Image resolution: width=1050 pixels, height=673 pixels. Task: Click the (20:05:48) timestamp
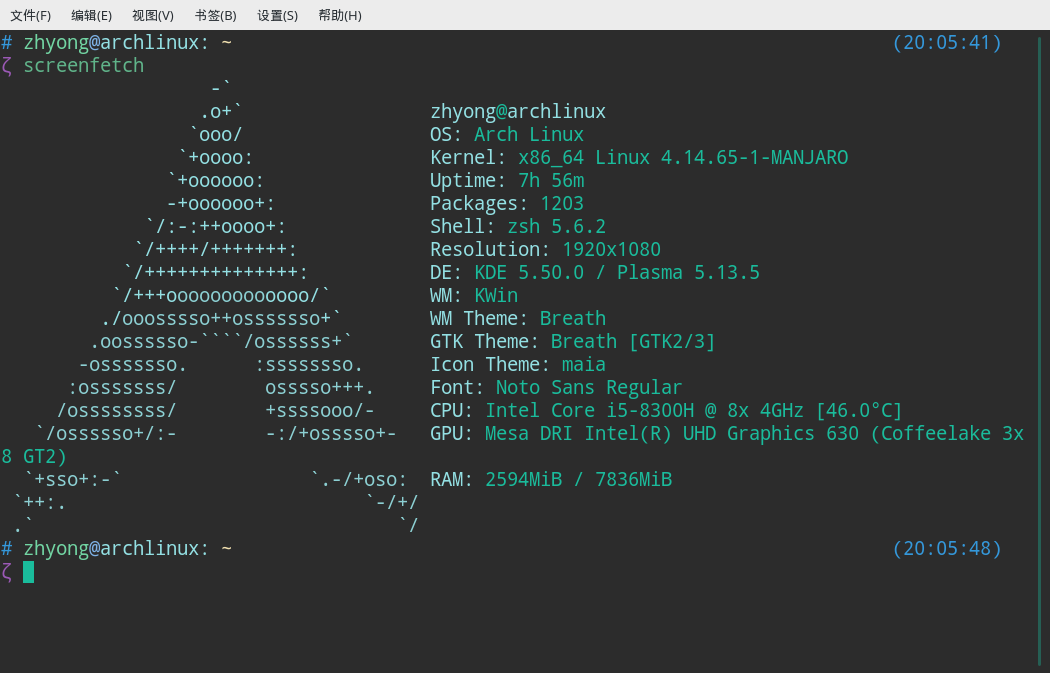click(946, 549)
